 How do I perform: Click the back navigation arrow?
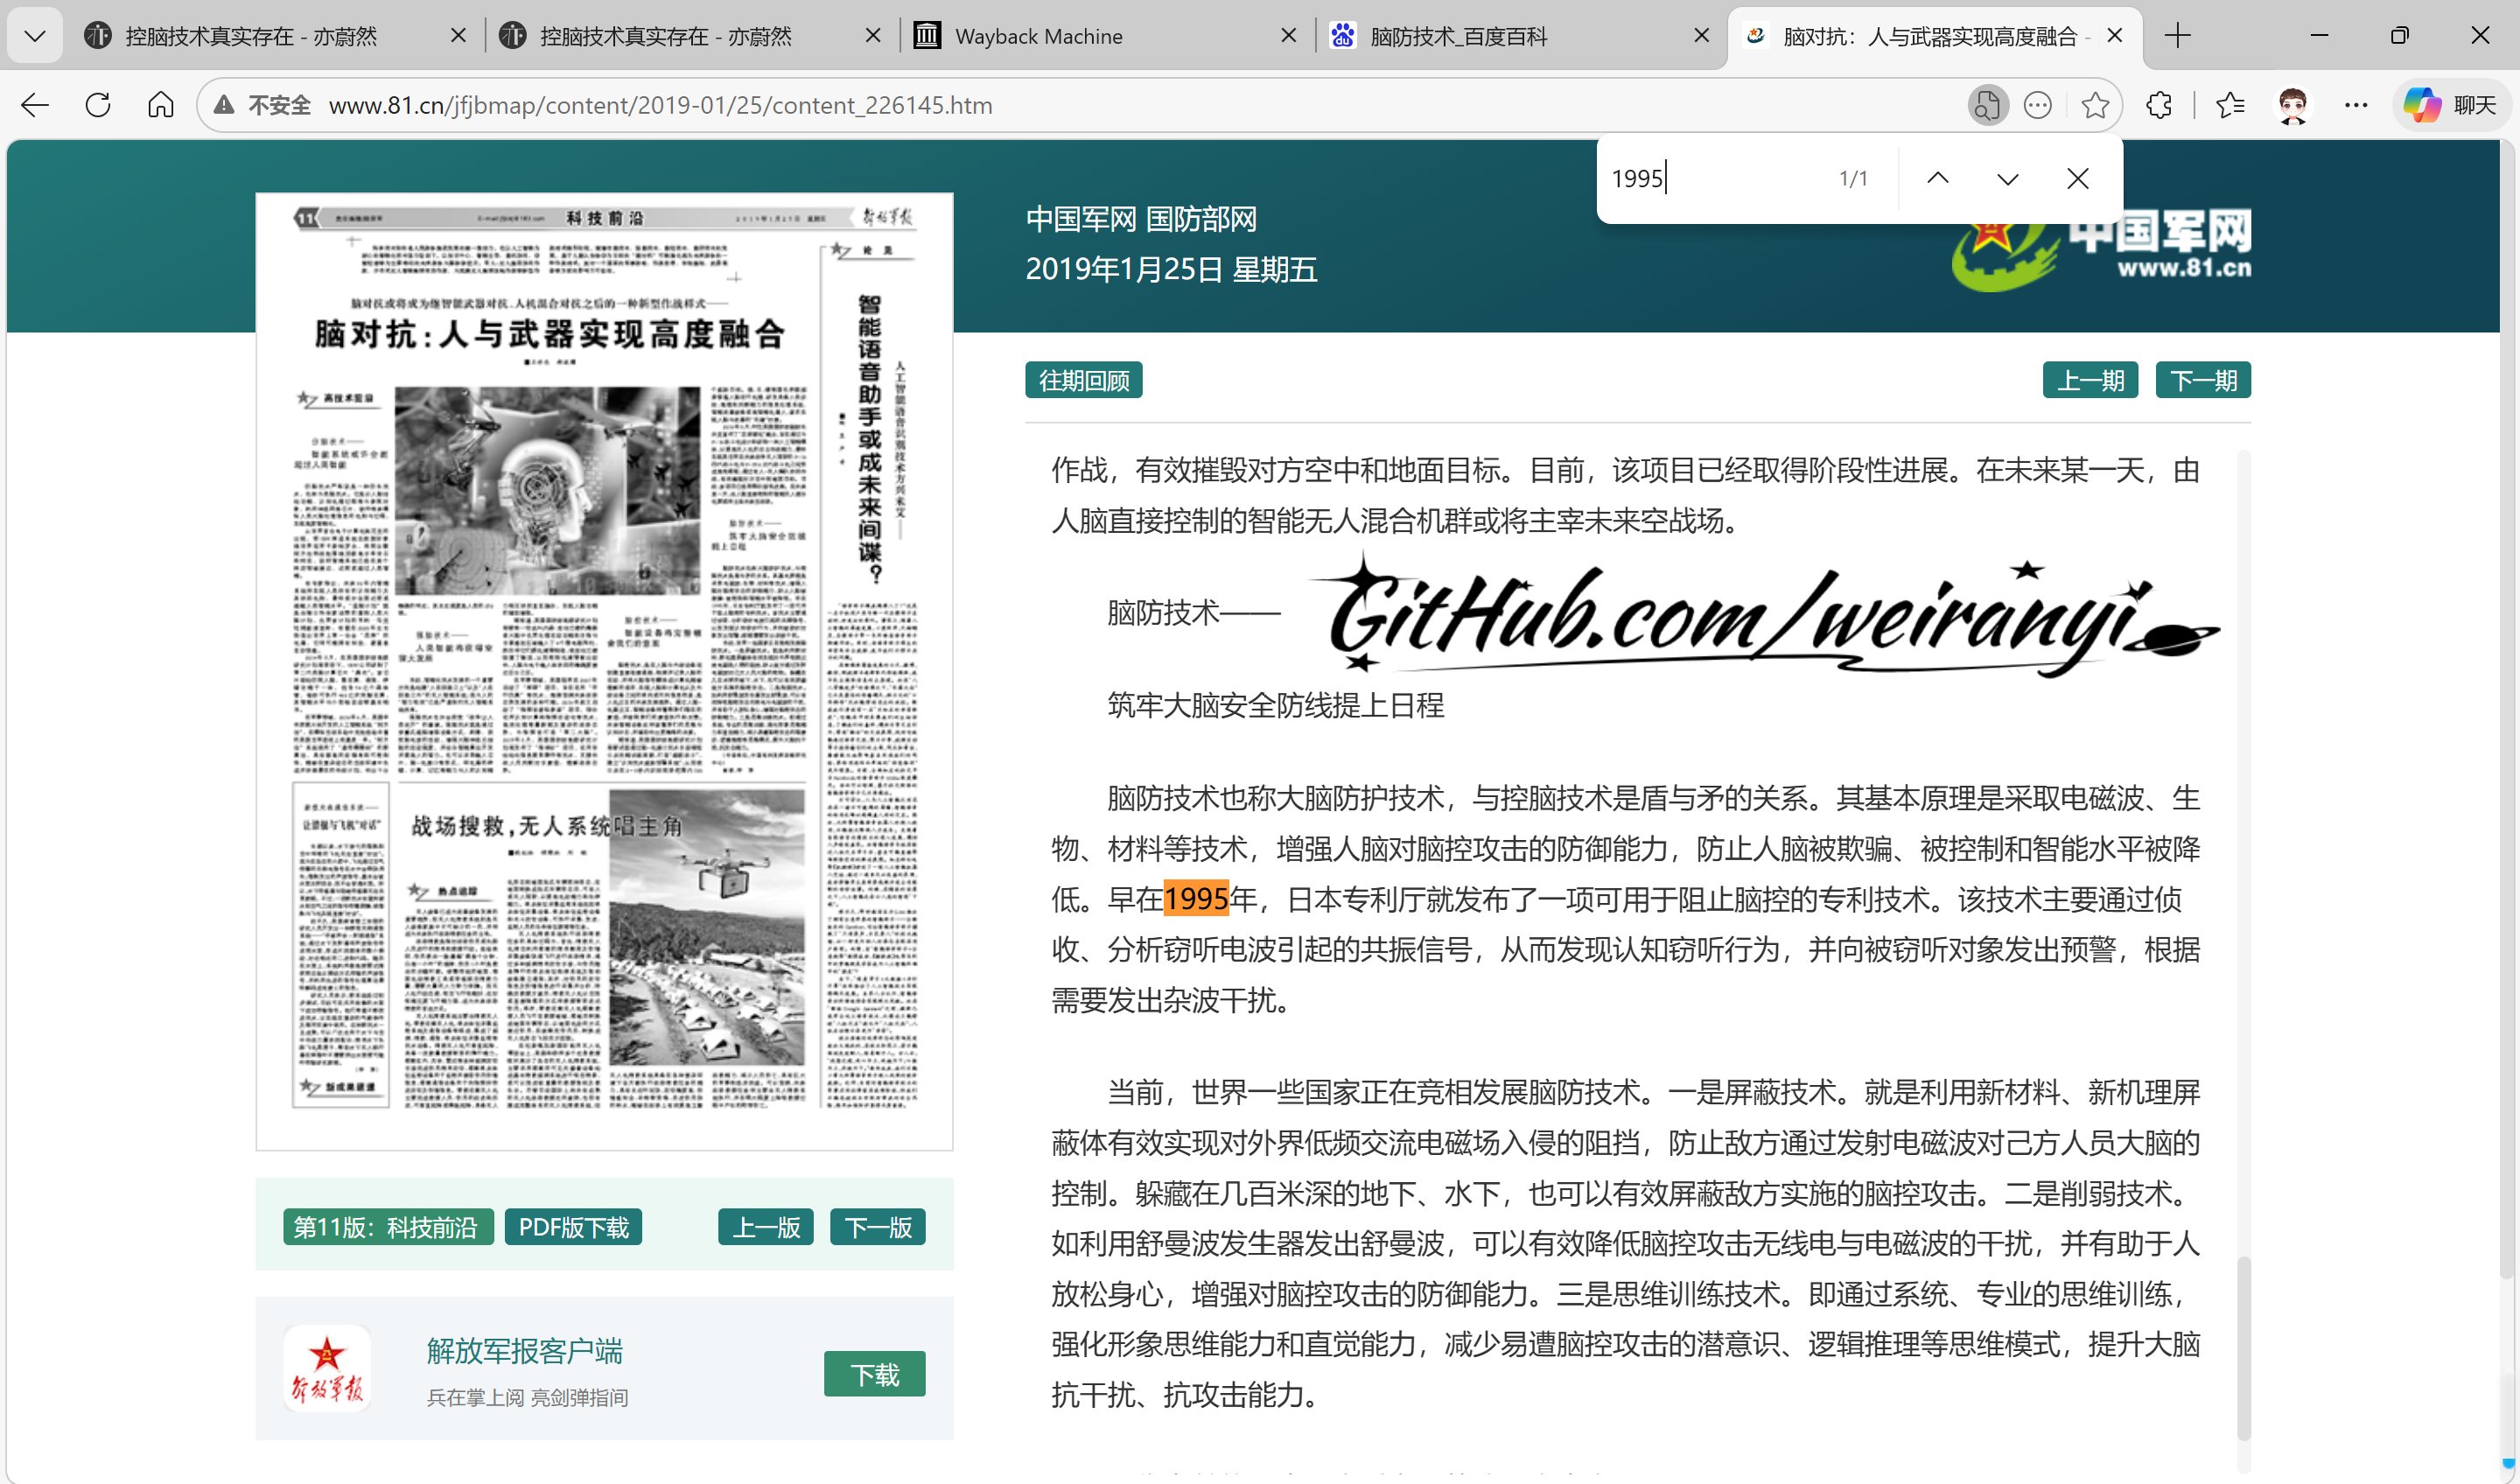tap(34, 105)
